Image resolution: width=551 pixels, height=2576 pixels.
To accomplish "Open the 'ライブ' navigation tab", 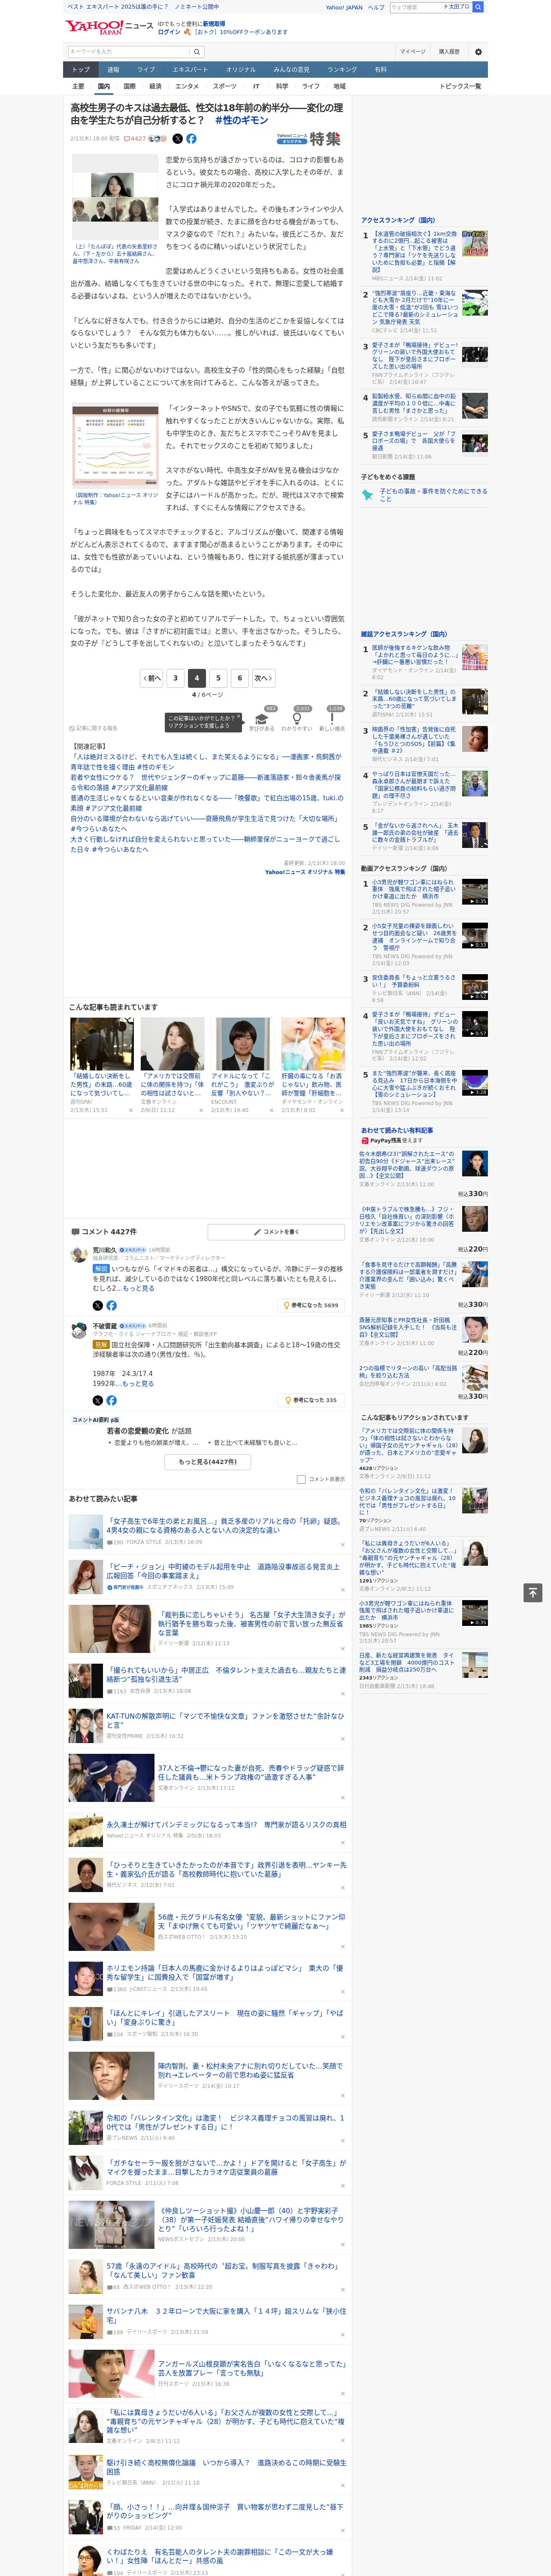I will click(x=146, y=70).
